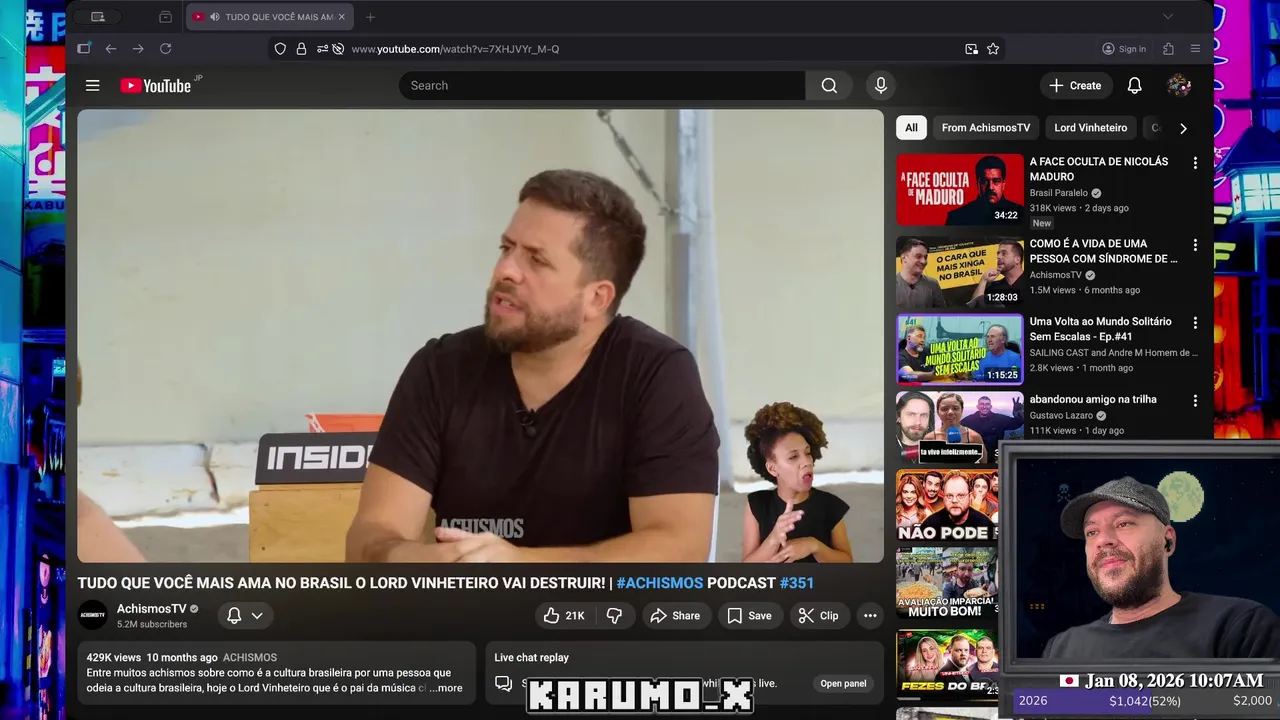The width and height of the screenshot is (1280, 720).
Task: Click the #351 hashtag in the title
Action: pyautogui.click(x=797, y=583)
